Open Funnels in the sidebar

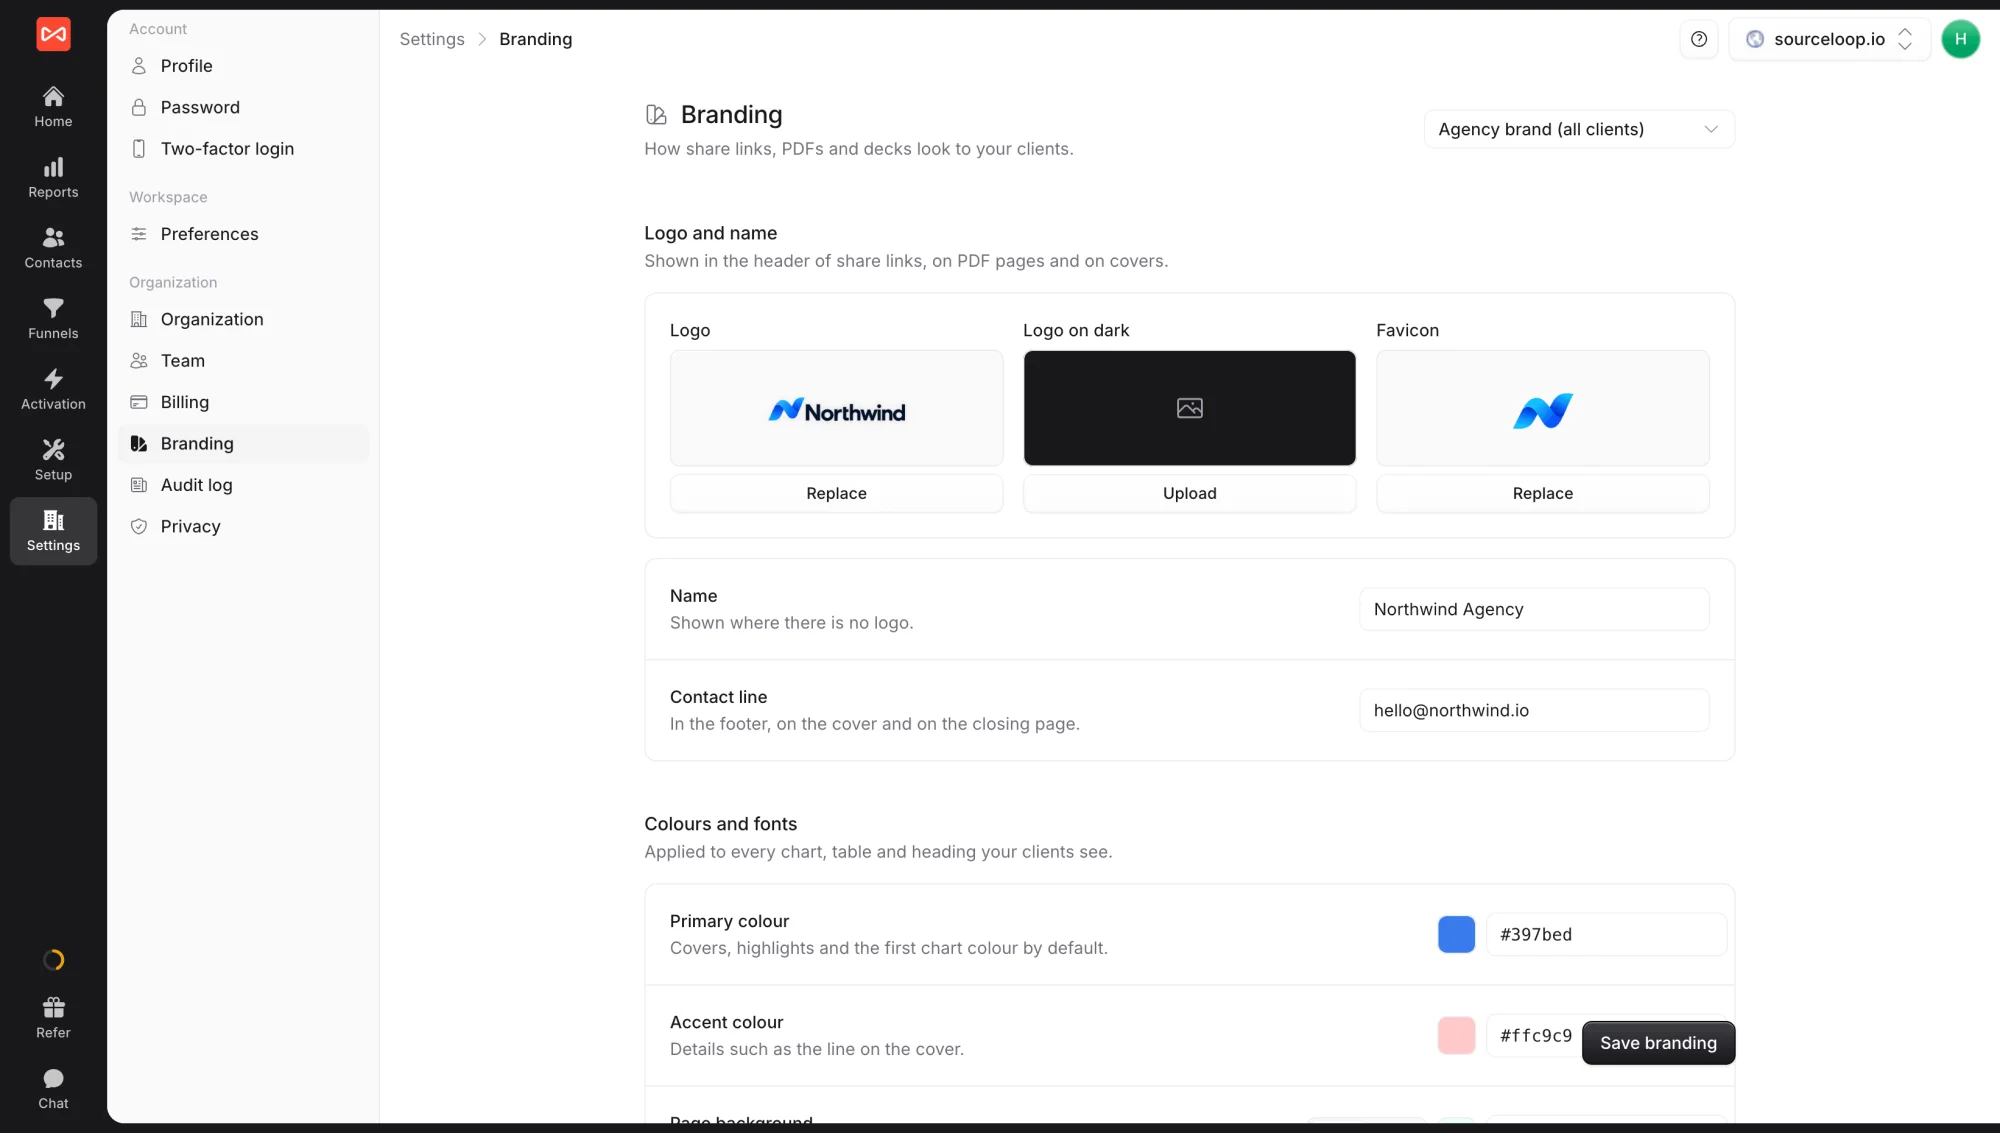tap(53, 319)
